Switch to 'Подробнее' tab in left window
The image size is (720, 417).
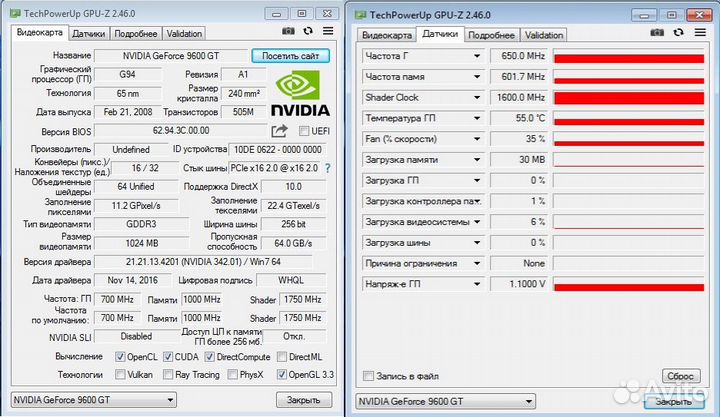[135, 34]
